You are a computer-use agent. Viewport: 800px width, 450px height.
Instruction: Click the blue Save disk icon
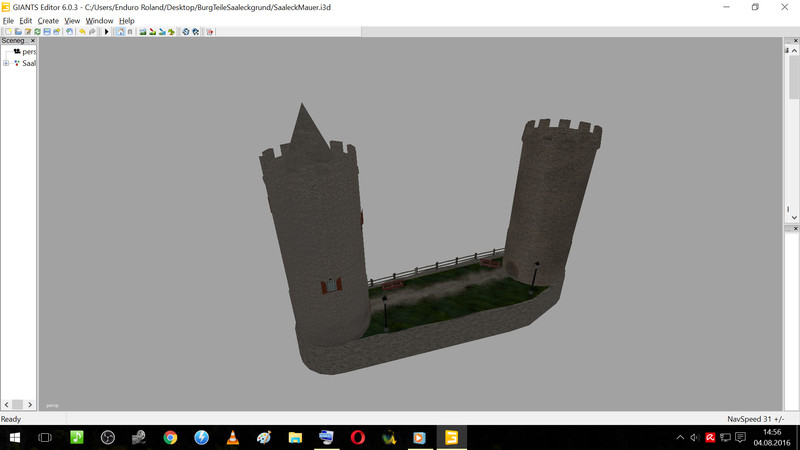[47, 32]
